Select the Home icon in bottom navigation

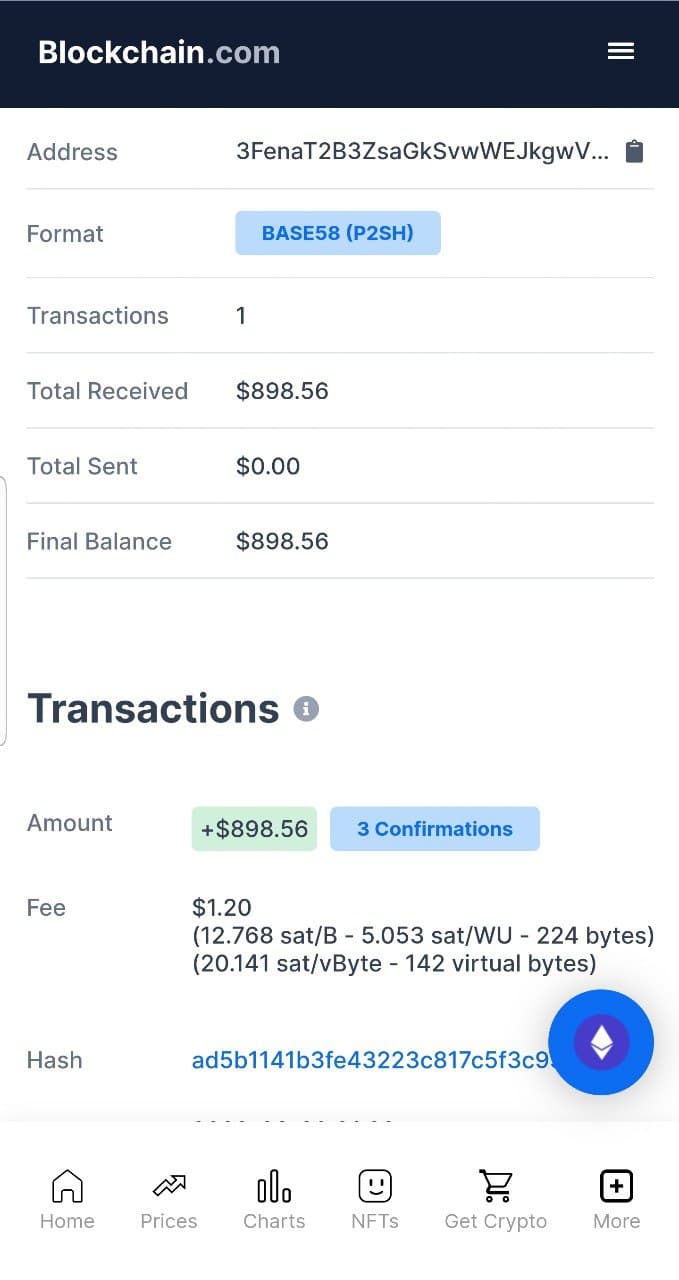(67, 1196)
